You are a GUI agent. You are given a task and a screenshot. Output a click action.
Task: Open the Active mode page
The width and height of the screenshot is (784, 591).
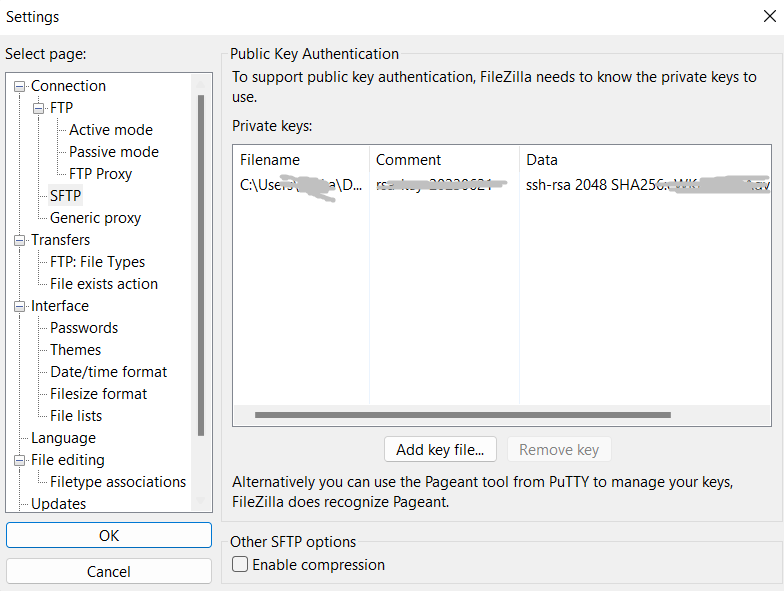click(110, 130)
